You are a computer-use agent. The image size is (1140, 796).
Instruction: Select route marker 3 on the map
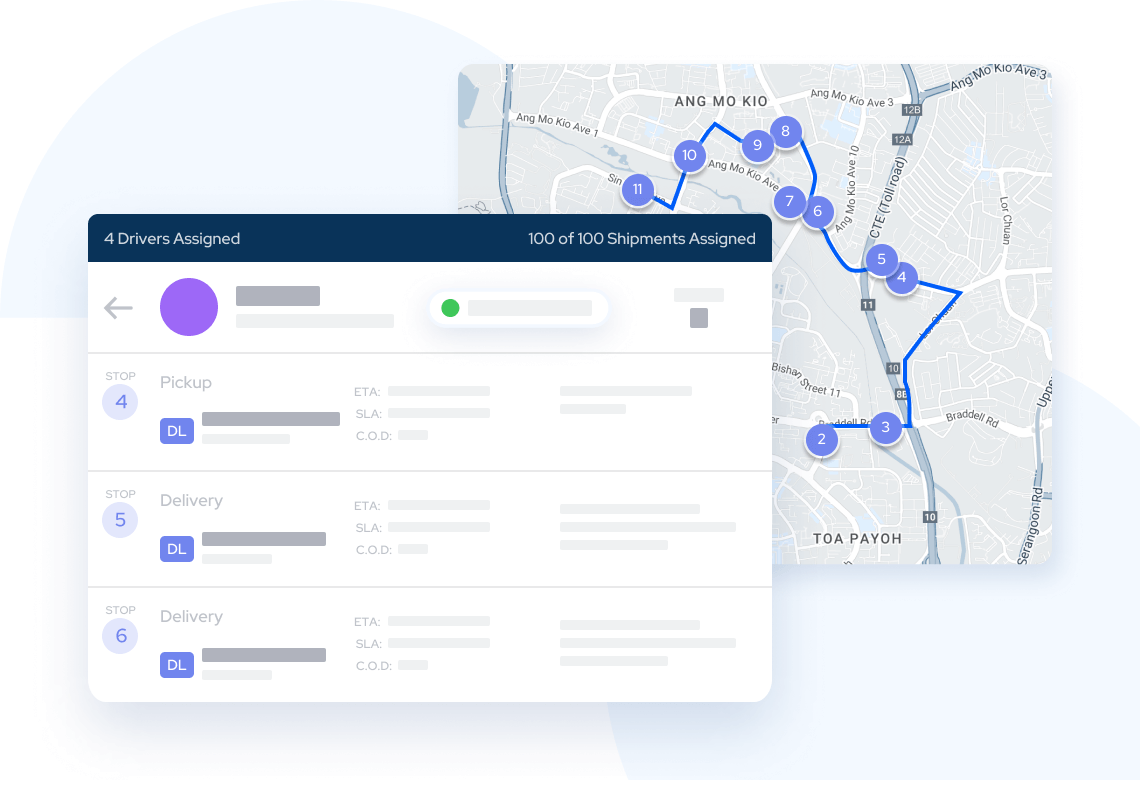[886, 427]
